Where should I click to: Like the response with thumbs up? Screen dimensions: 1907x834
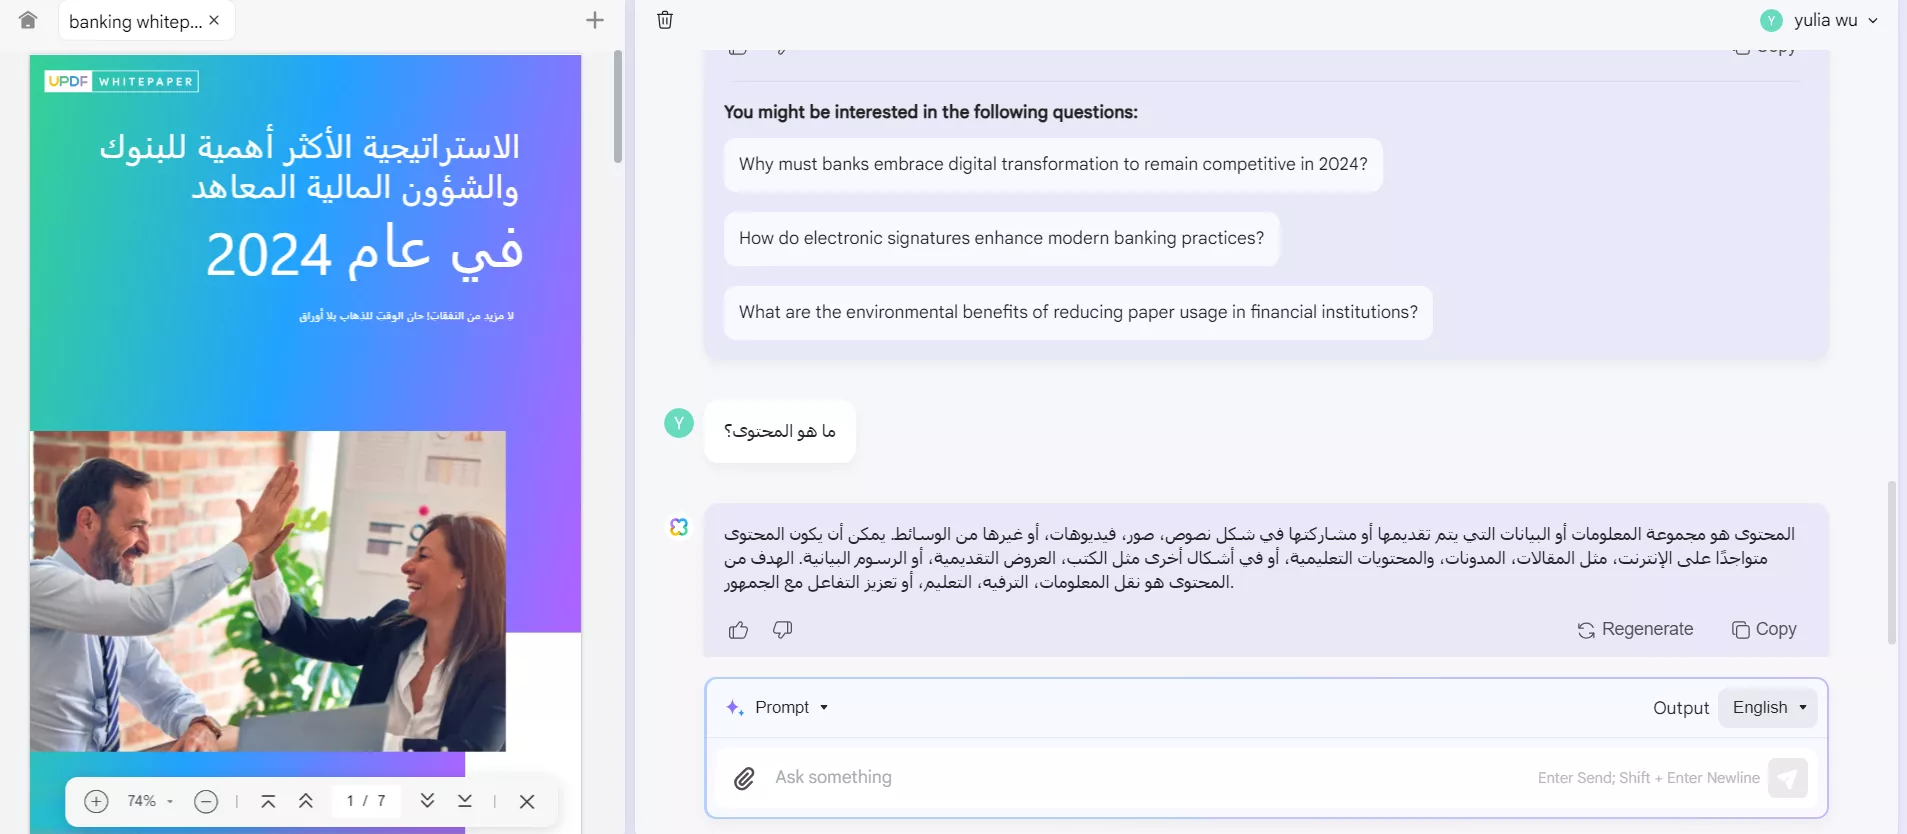[x=739, y=630]
